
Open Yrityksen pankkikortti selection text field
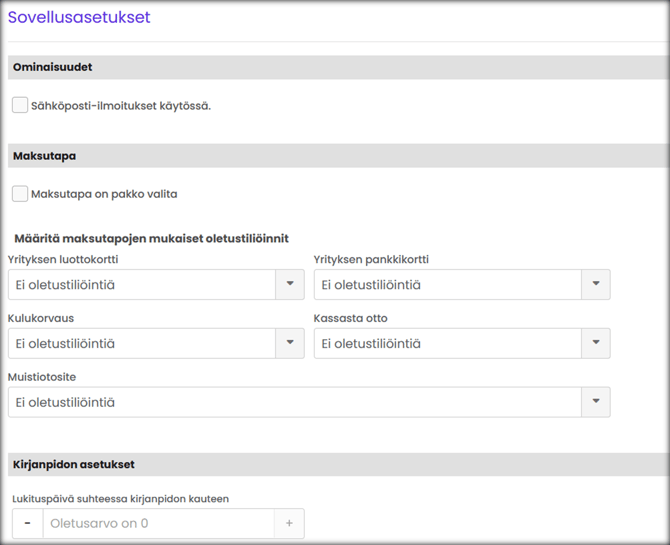(446, 285)
